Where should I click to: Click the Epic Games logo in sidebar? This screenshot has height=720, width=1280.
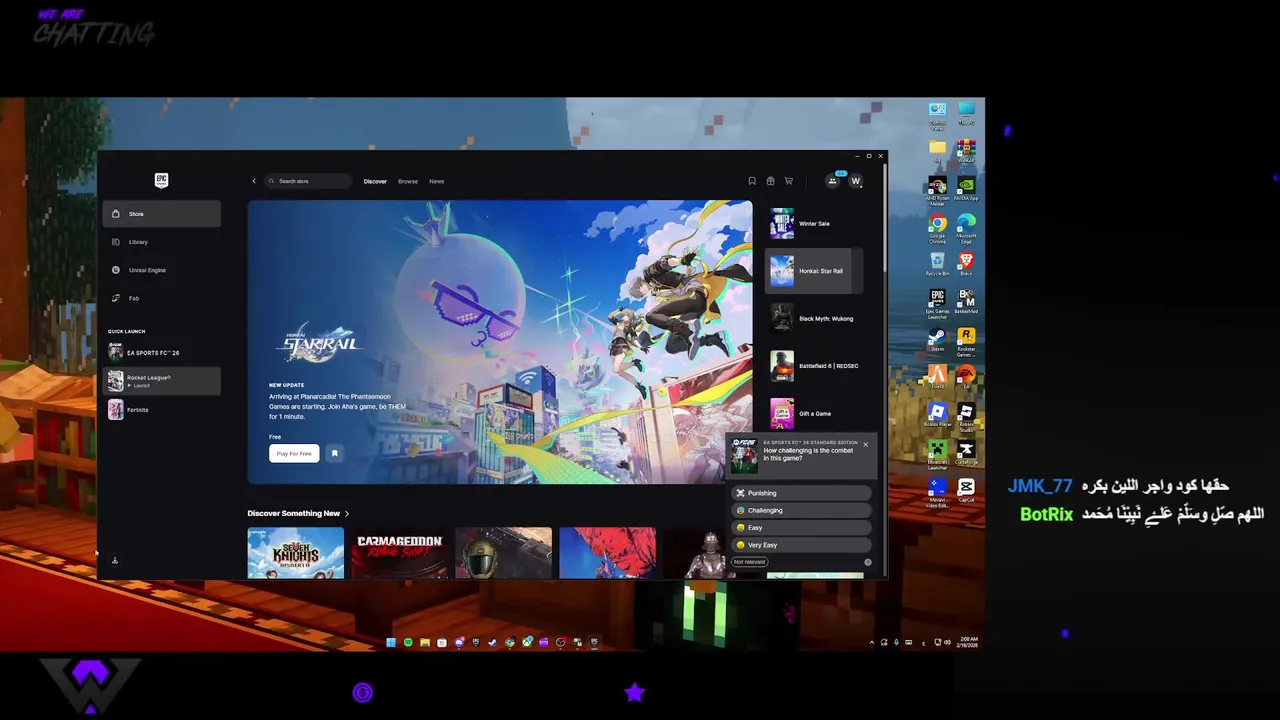click(161, 180)
